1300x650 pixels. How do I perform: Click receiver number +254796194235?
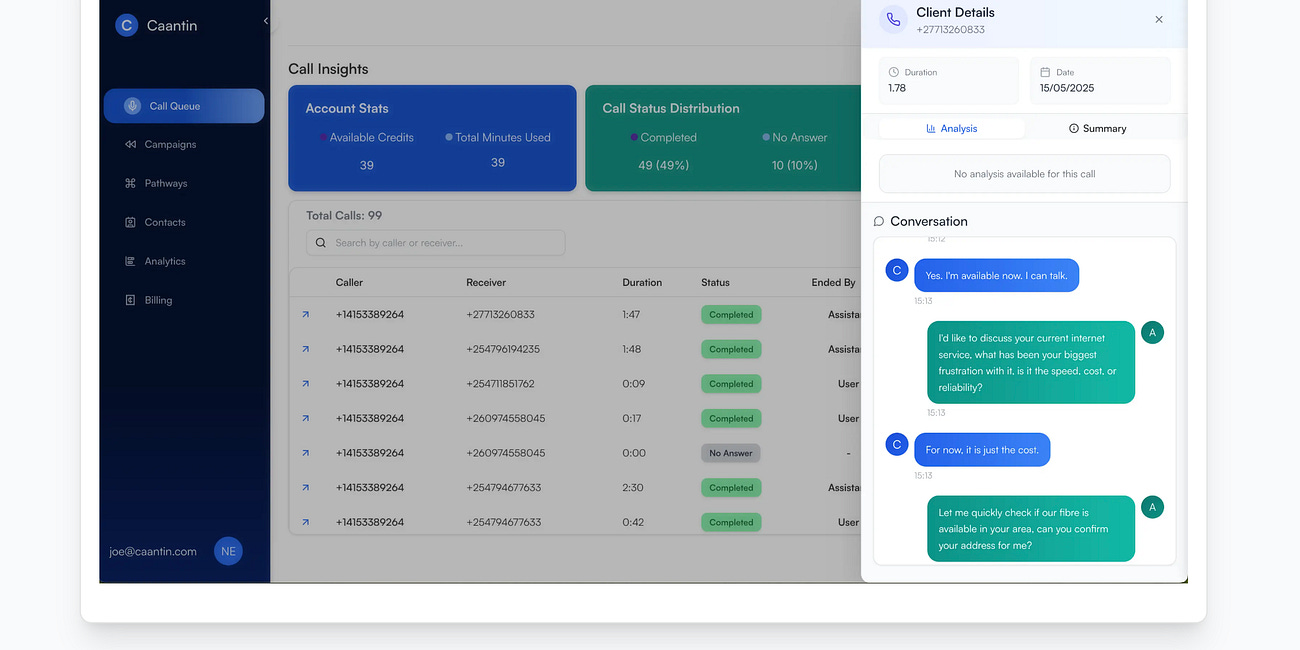tap(503, 349)
